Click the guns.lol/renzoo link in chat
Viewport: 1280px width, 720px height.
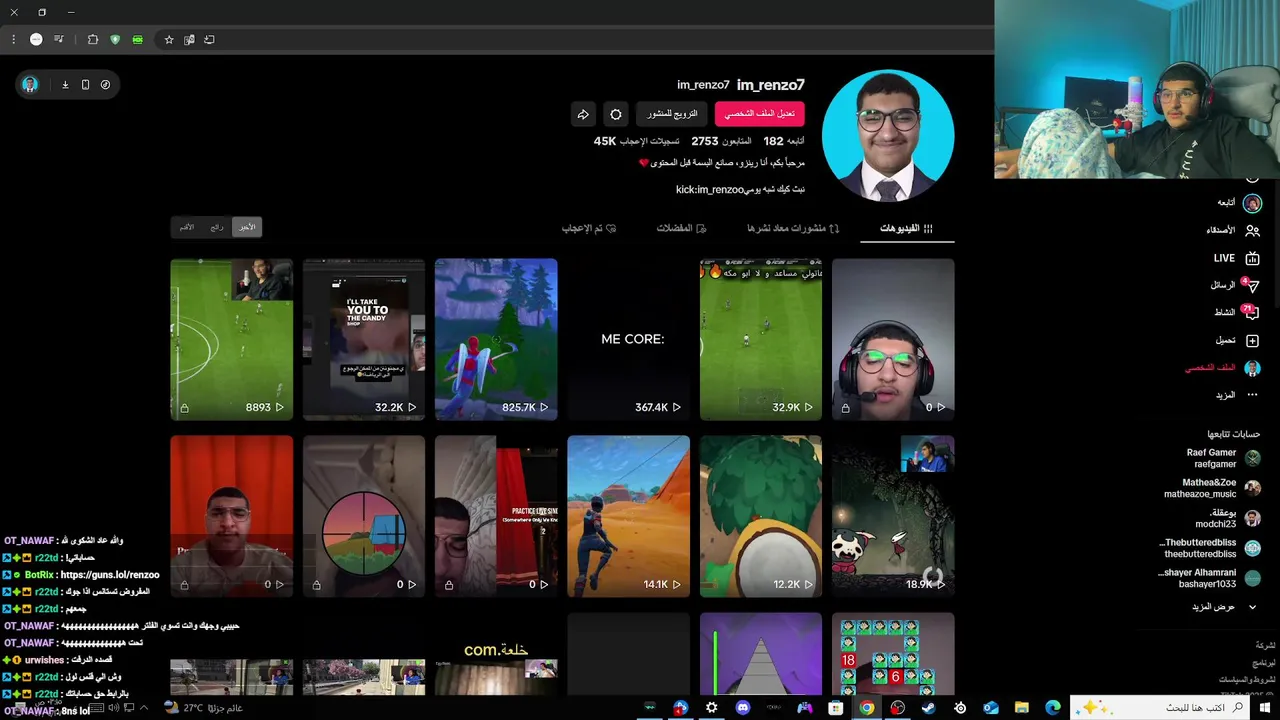click(109, 575)
